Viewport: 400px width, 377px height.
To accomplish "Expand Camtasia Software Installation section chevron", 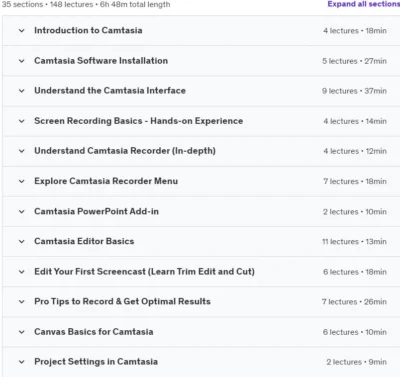I will pos(22,61).
